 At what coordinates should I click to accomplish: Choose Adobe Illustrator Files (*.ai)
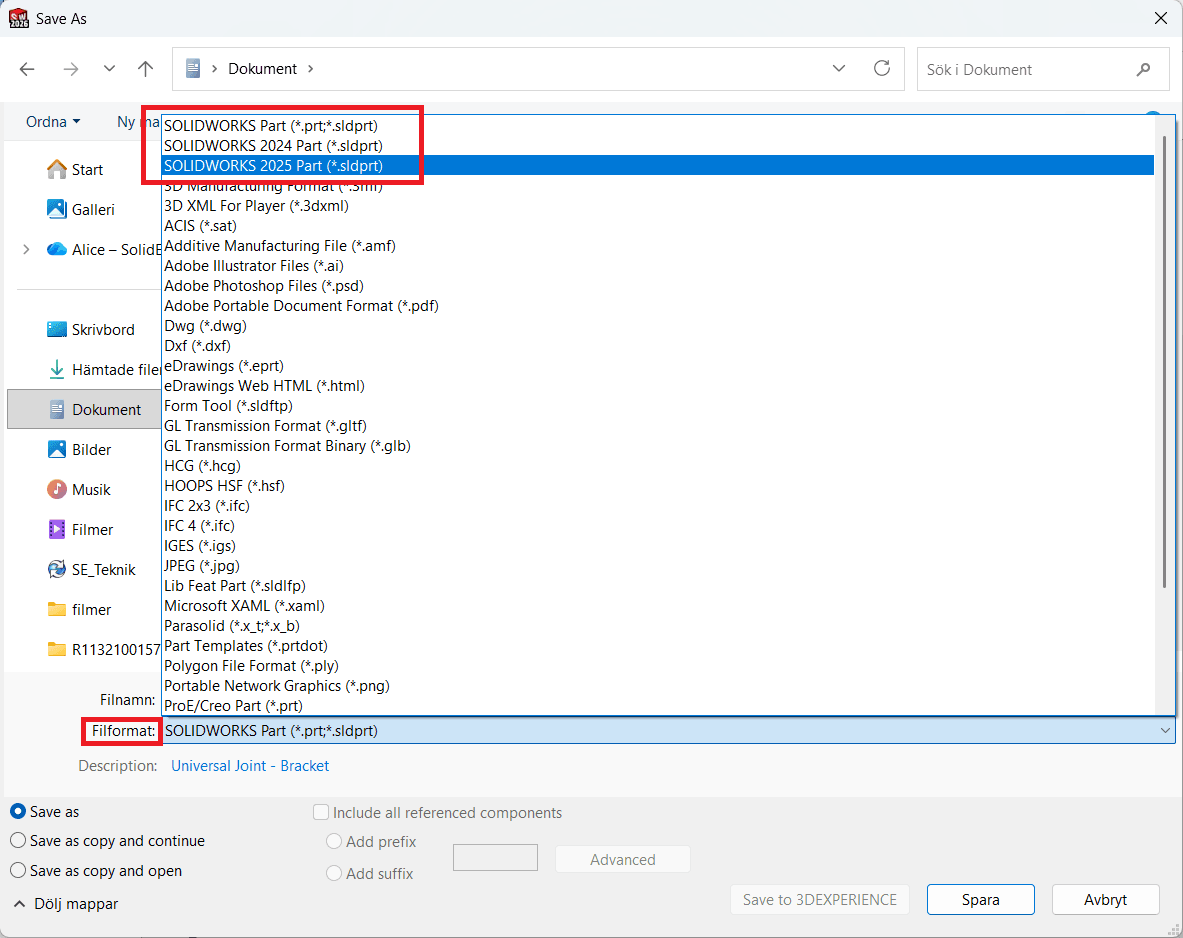coord(658,266)
